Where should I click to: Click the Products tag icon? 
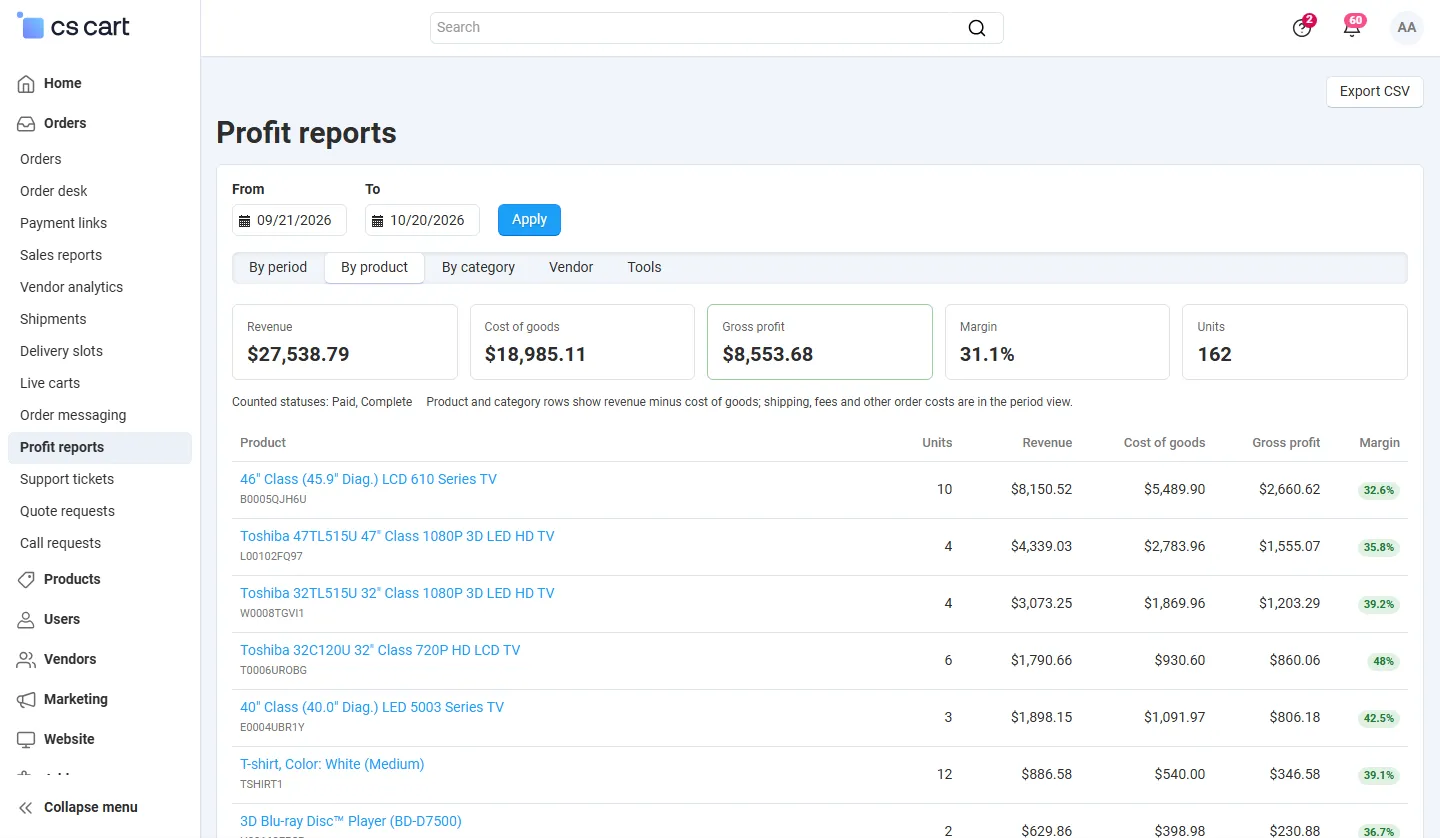pos(26,580)
